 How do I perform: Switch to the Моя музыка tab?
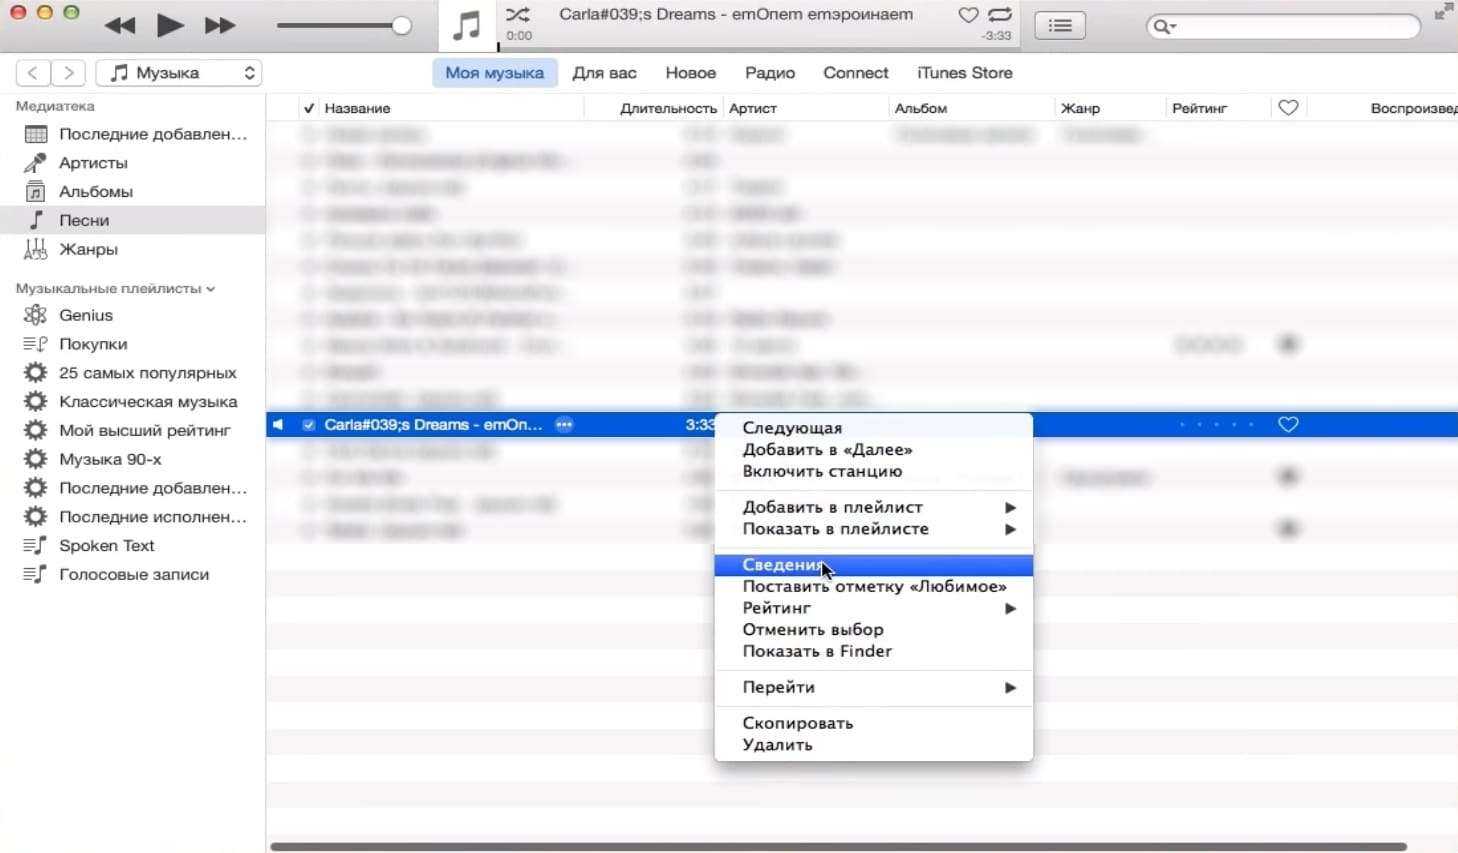point(495,73)
